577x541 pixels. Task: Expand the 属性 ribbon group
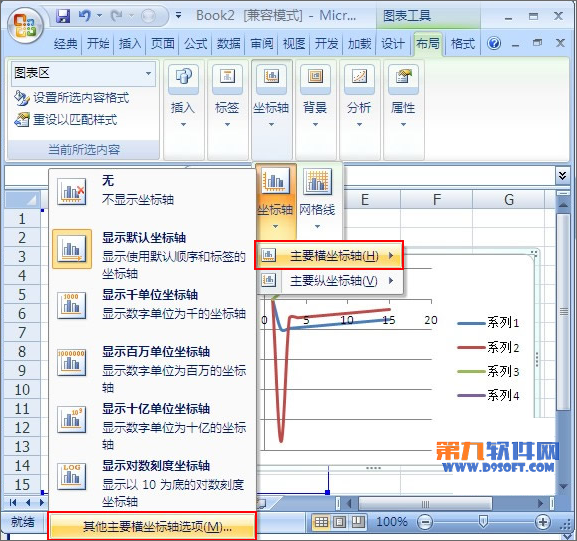(x=403, y=110)
